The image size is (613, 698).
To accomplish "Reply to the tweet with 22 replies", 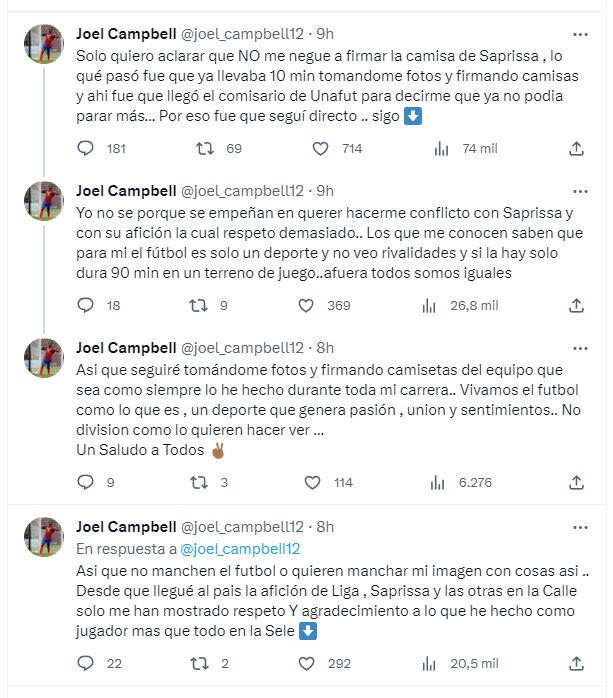I will [x=86, y=662].
